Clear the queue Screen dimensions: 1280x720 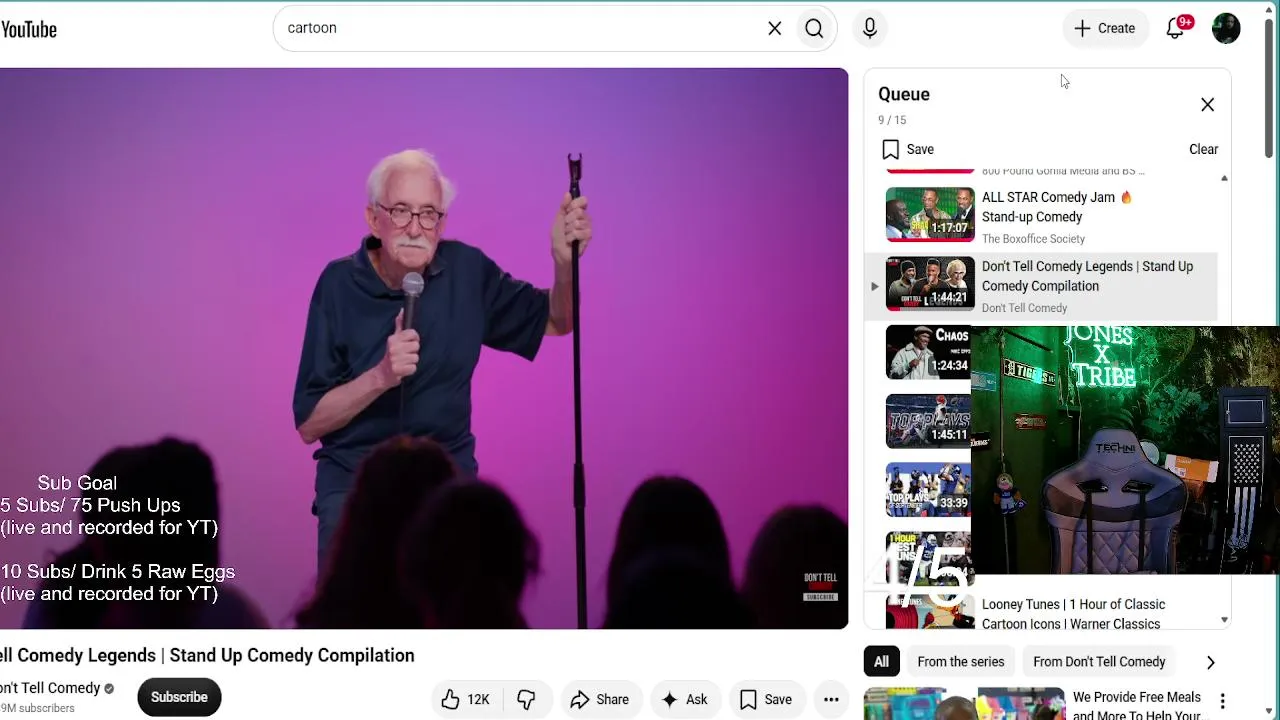pyautogui.click(x=1203, y=149)
